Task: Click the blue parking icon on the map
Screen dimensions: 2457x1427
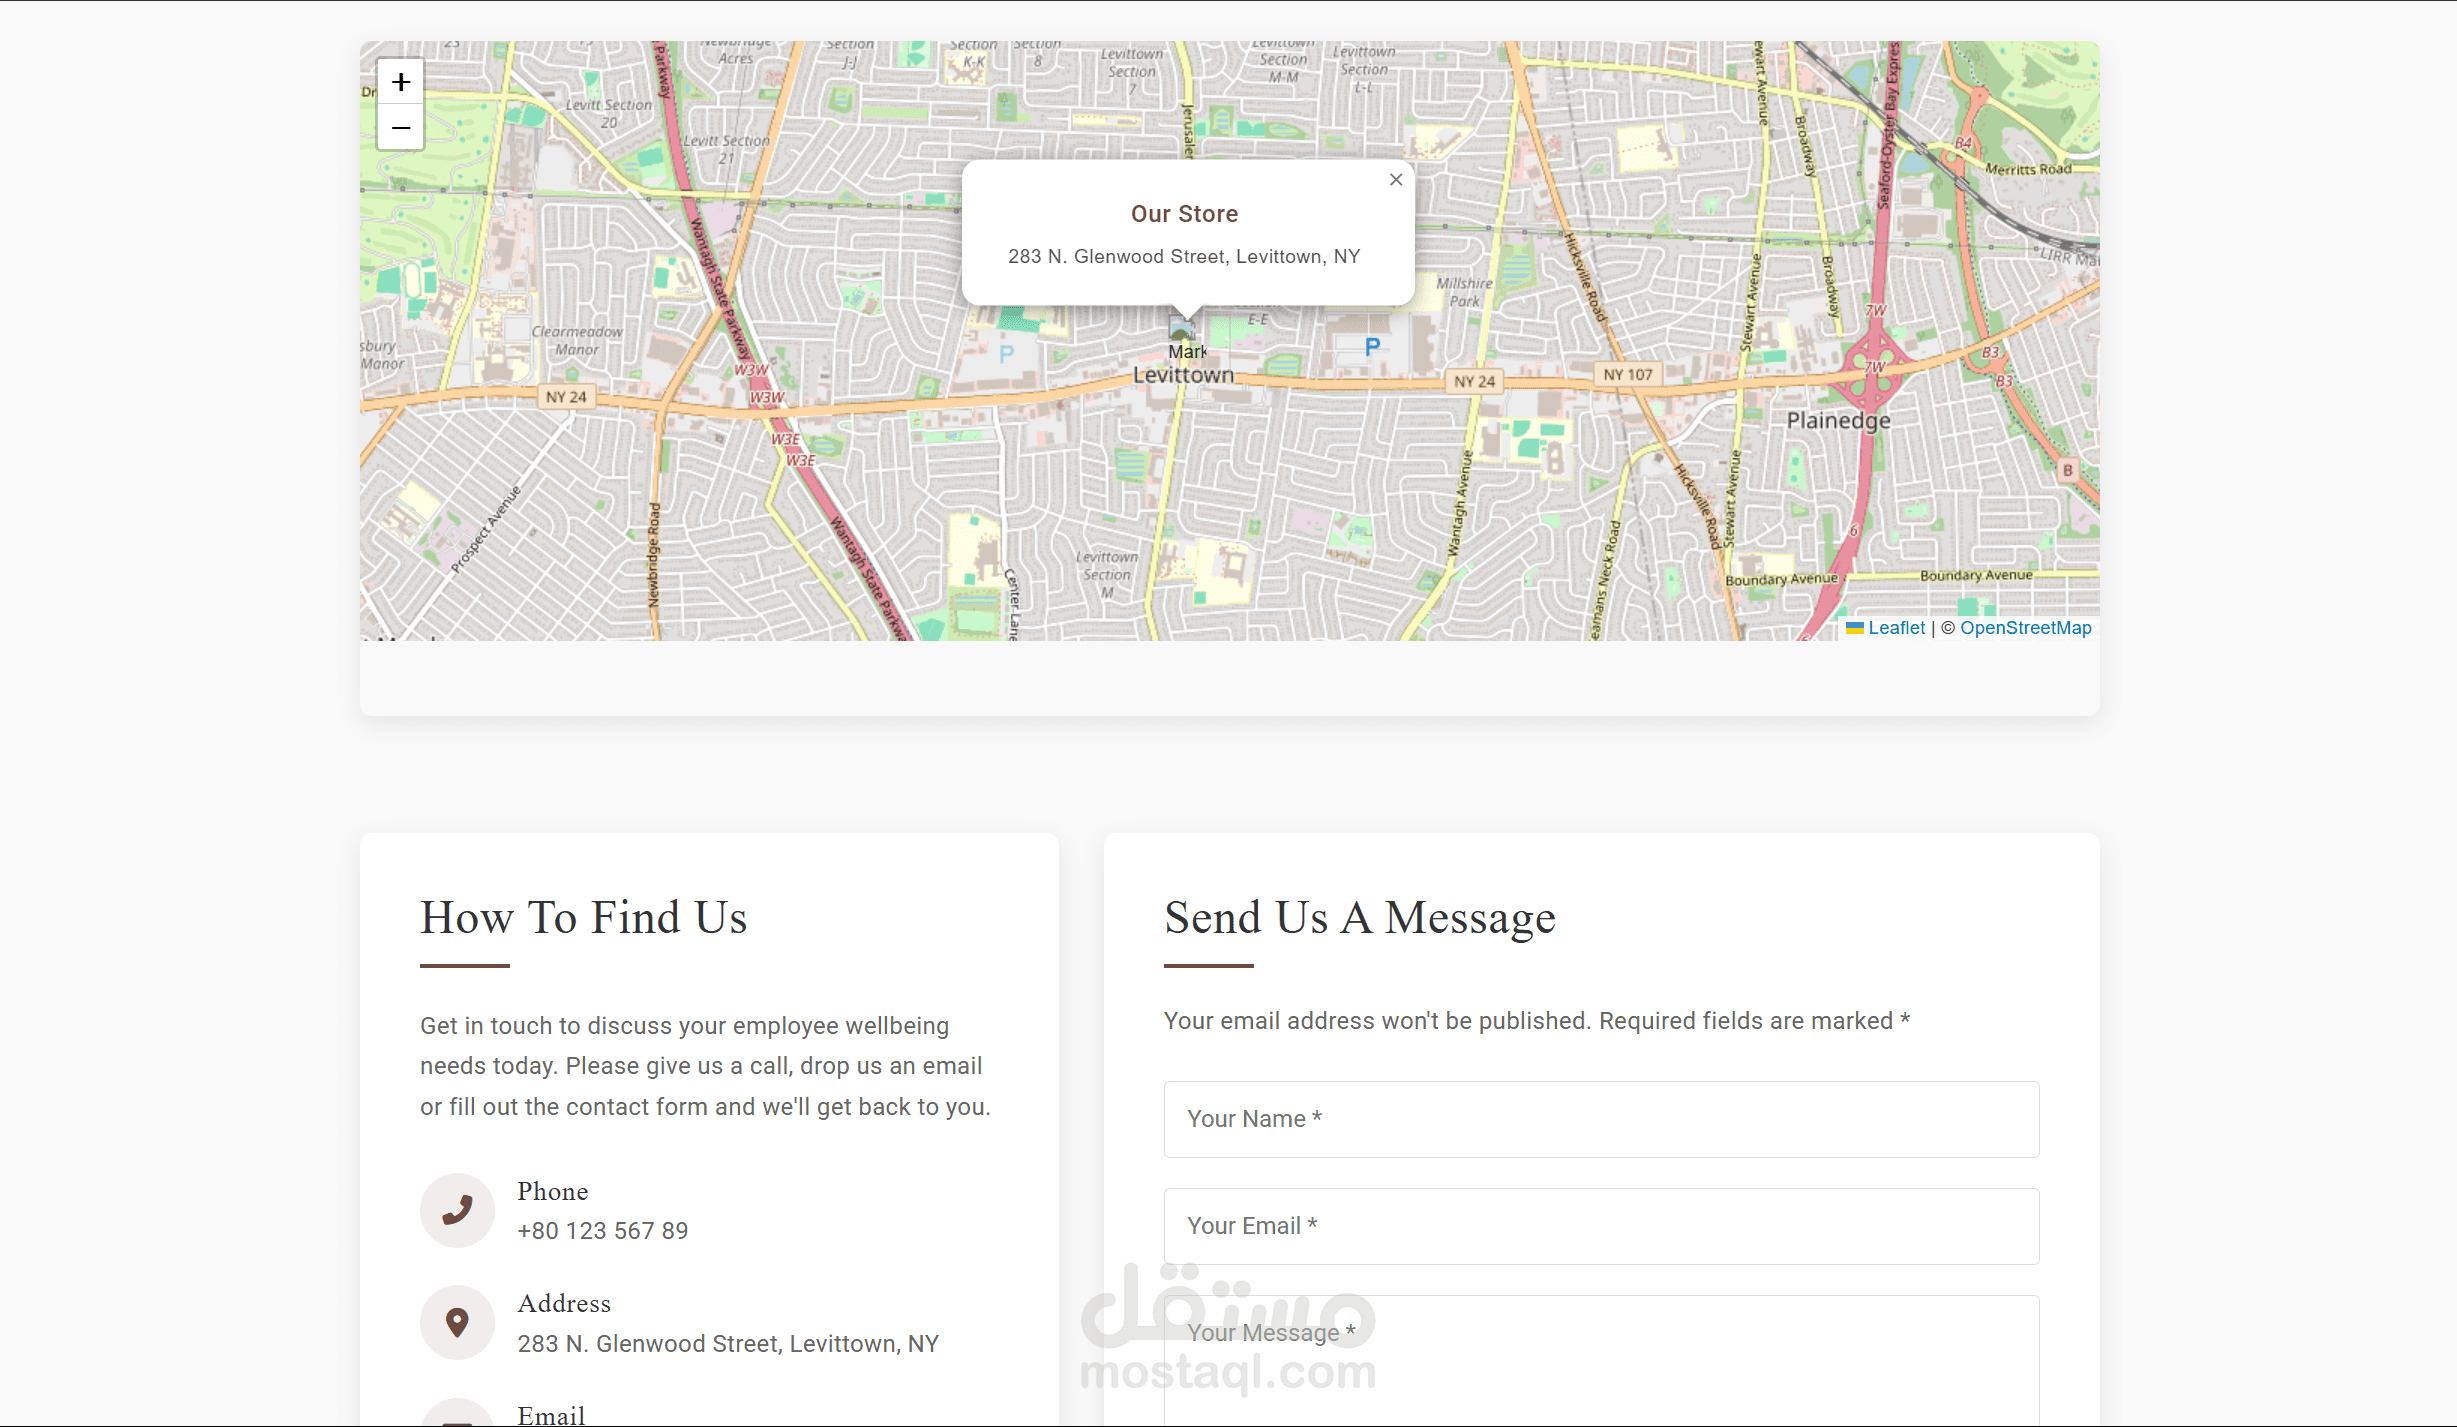Action: 1372,347
